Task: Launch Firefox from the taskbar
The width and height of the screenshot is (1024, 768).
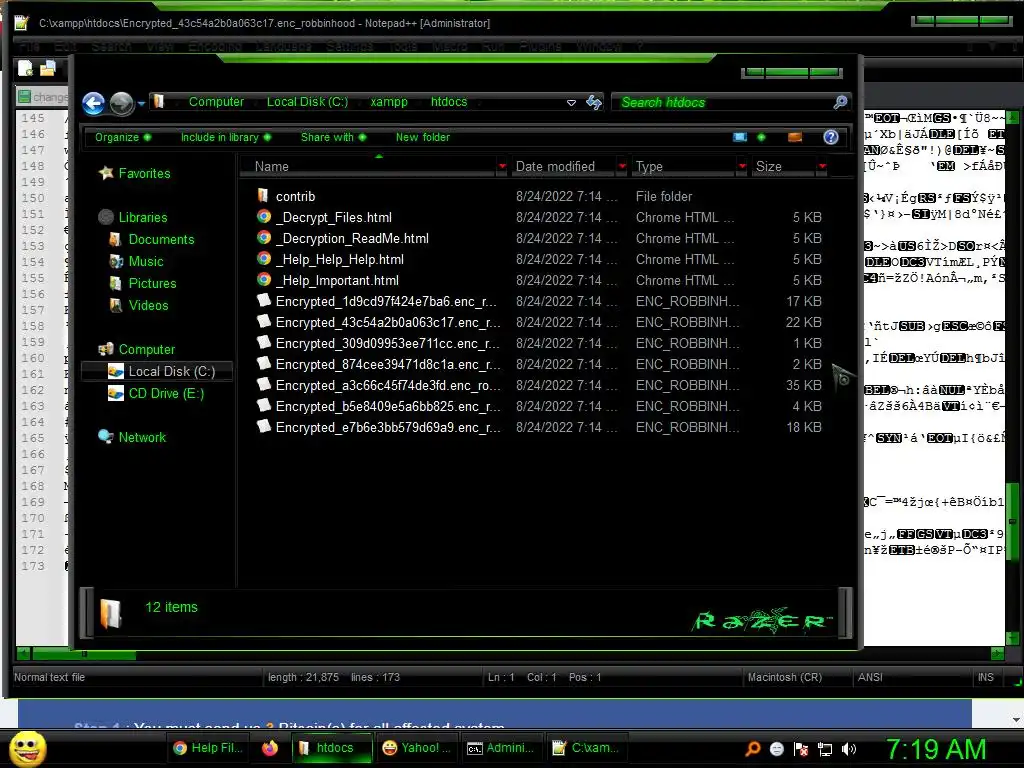Action: pyautogui.click(x=270, y=748)
